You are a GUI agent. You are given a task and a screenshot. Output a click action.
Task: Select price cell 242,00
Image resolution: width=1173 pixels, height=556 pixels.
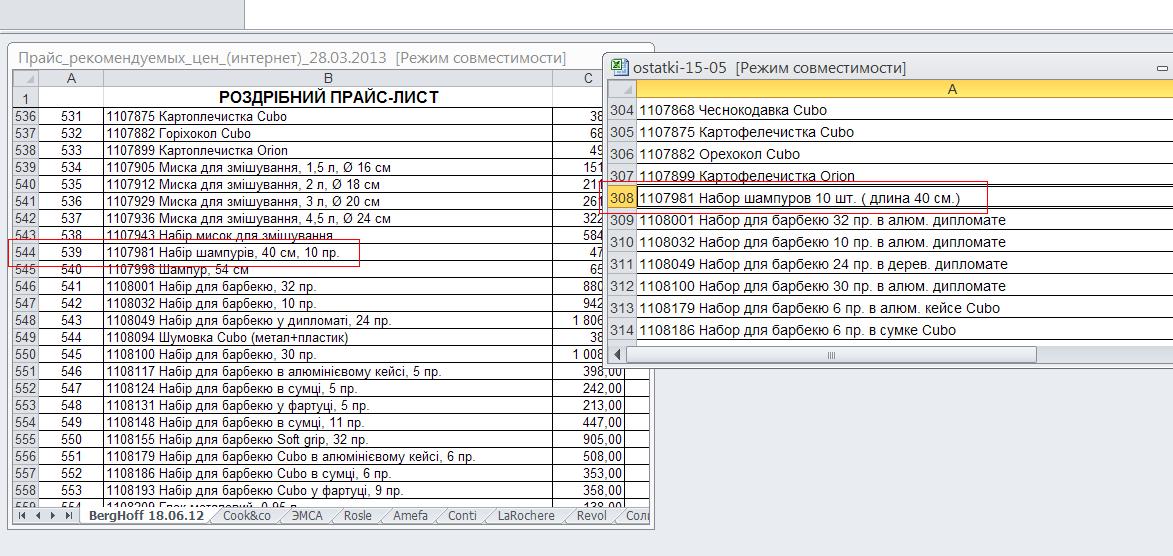coord(589,389)
